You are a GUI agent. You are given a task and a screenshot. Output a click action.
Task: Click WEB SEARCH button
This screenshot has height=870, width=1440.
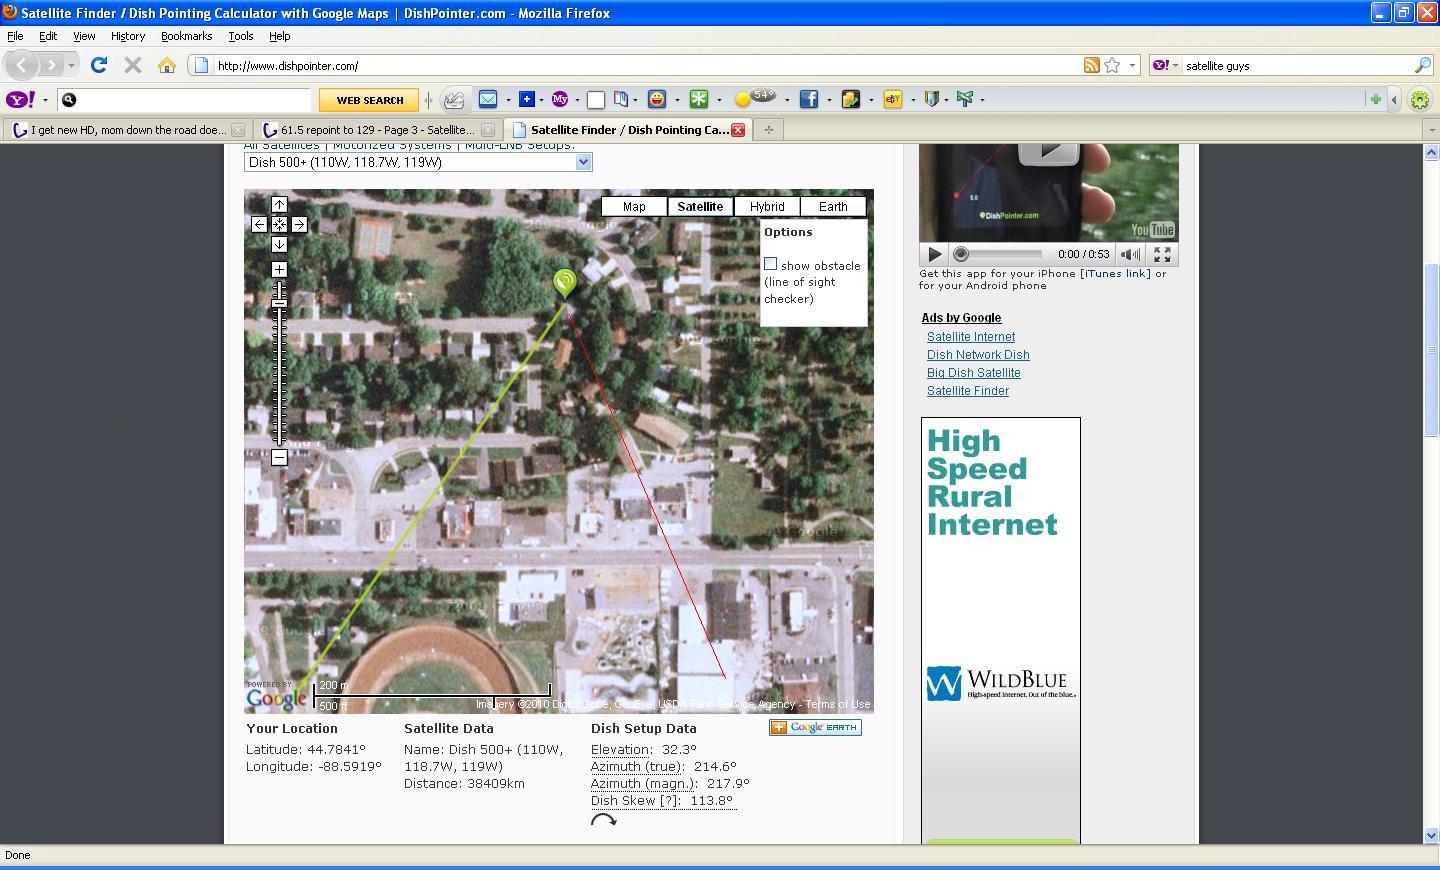[369, 100]
